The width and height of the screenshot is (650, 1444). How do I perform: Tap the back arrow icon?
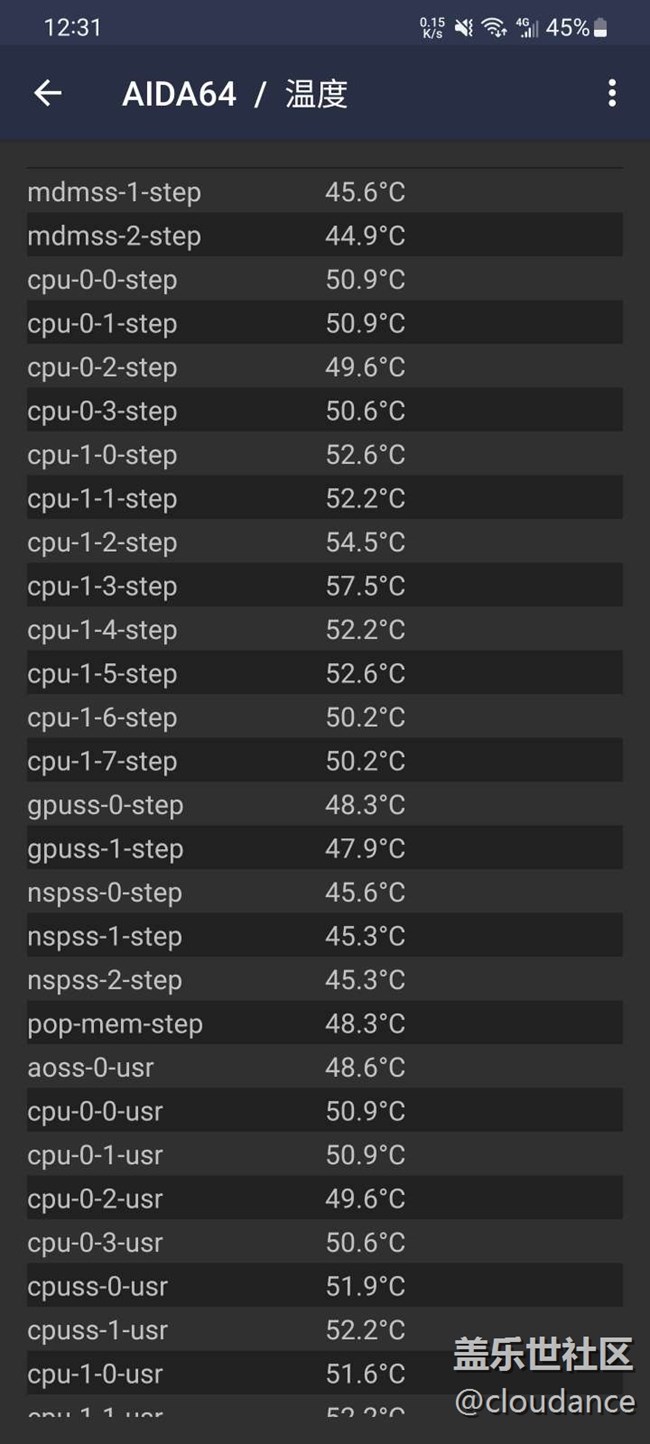pos(48,94)
